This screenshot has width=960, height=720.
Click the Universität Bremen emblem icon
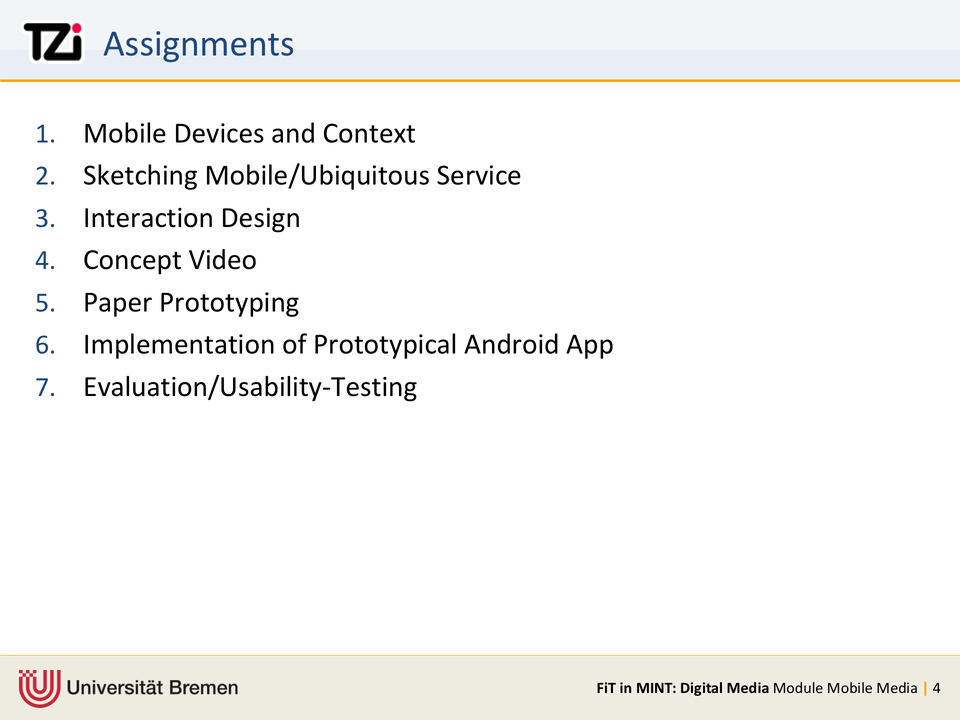[40, 687]
